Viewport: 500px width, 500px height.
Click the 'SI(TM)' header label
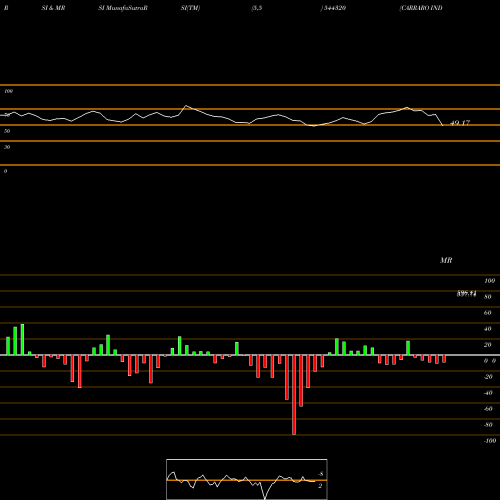[x=190, y=8]
